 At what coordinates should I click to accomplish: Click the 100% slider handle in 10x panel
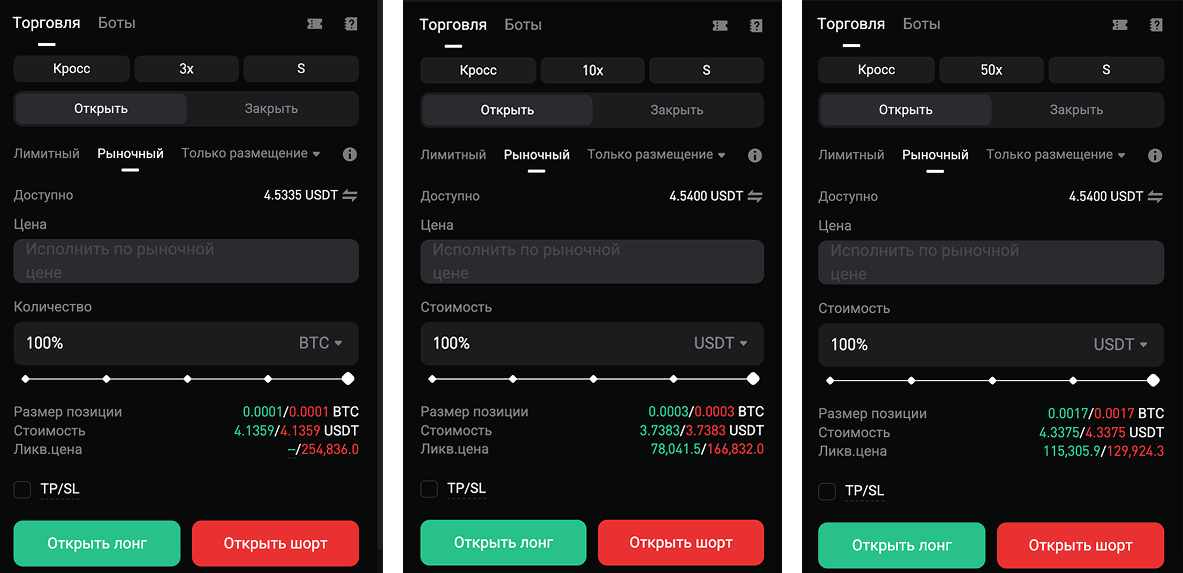(753, 379)
